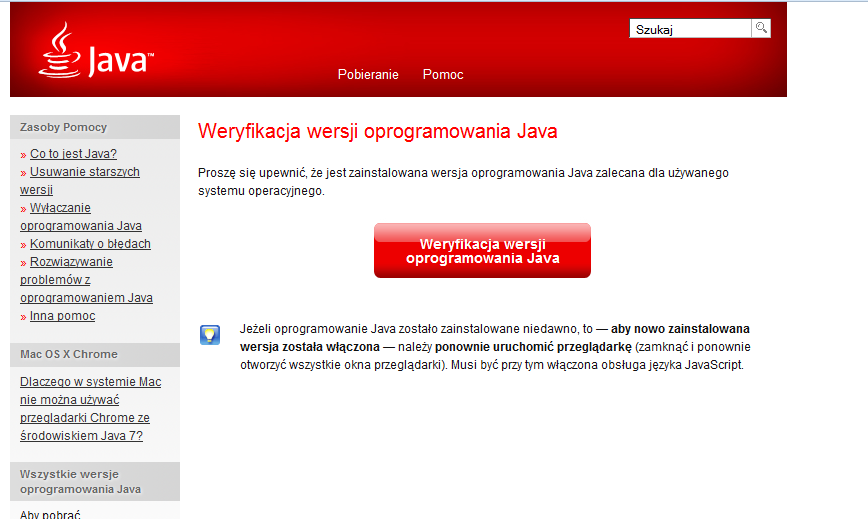Click the "Mac OS X Chrome" sidebar heading

coord(69,354)
